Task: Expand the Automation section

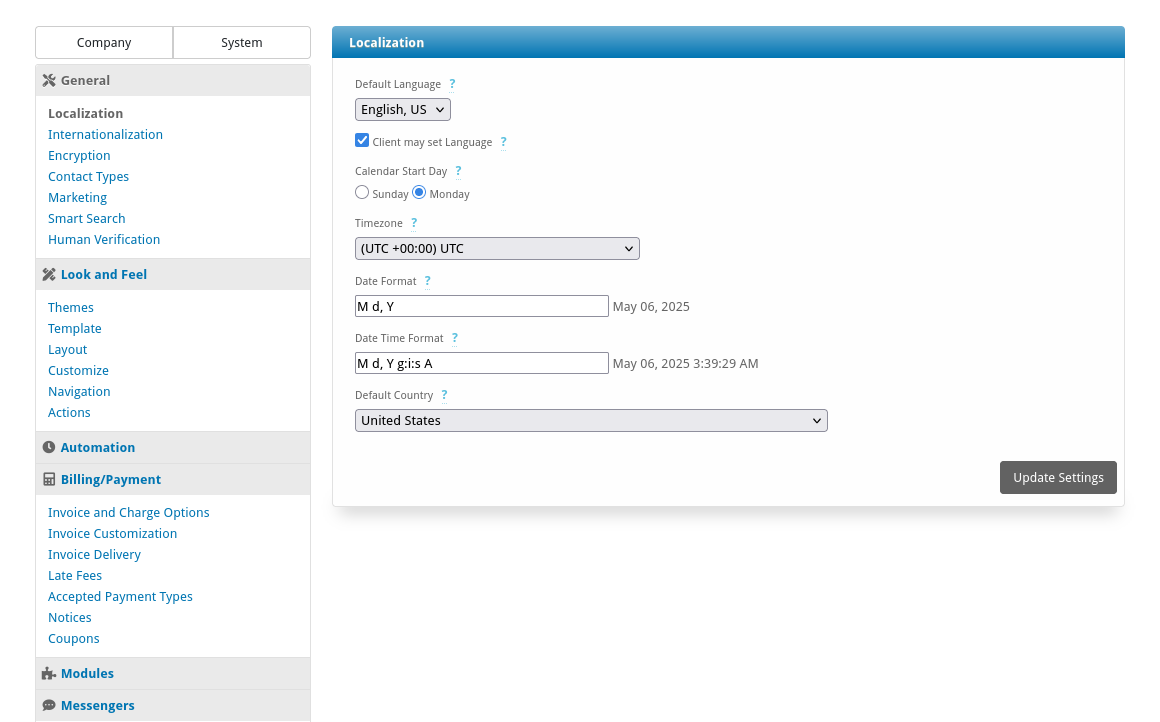Action: pos(173,448)
